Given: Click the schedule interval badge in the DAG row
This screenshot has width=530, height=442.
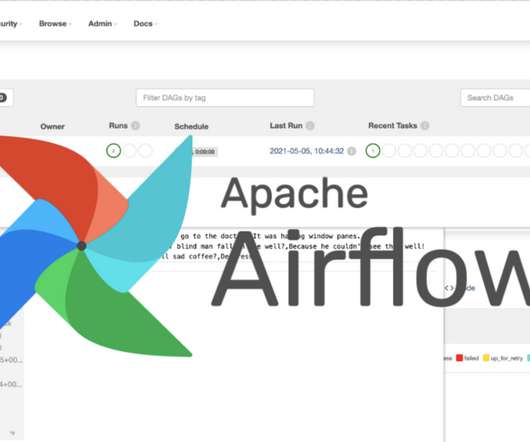Looking at the screenshot, I should pos(204,151).
